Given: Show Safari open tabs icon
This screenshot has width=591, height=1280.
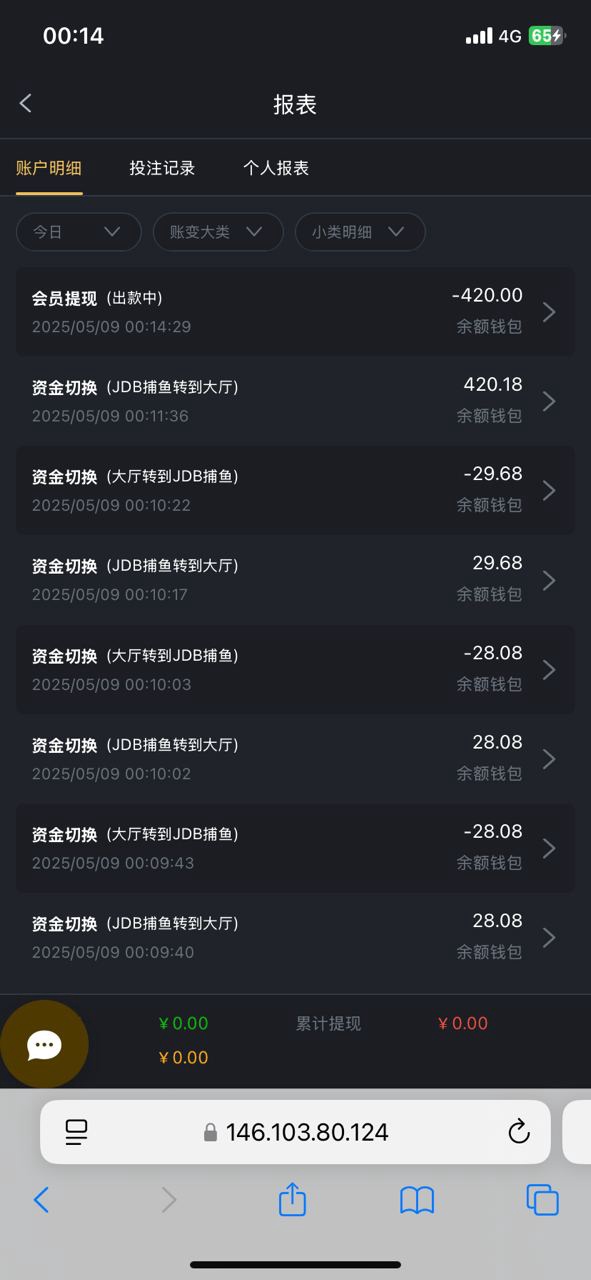Looking at the screenshot, I should [x=542, y=1199].
